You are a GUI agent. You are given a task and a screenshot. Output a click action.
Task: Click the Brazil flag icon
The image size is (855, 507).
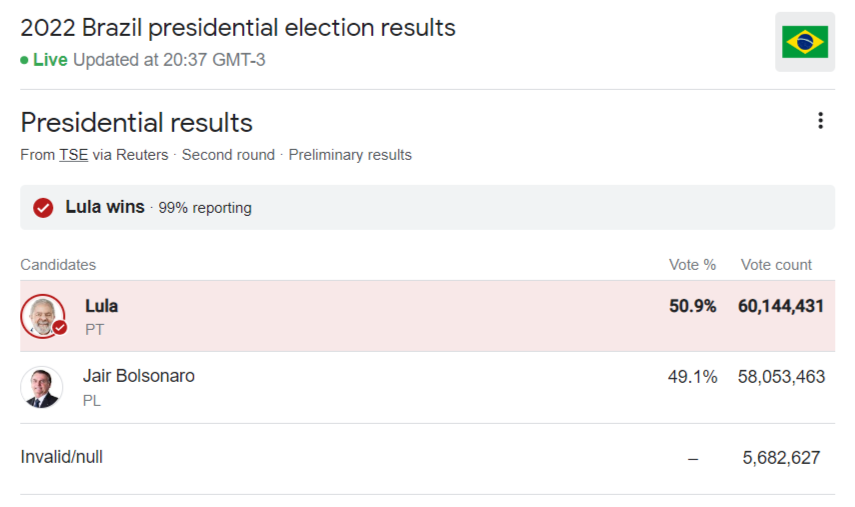(x=805, y=42)
